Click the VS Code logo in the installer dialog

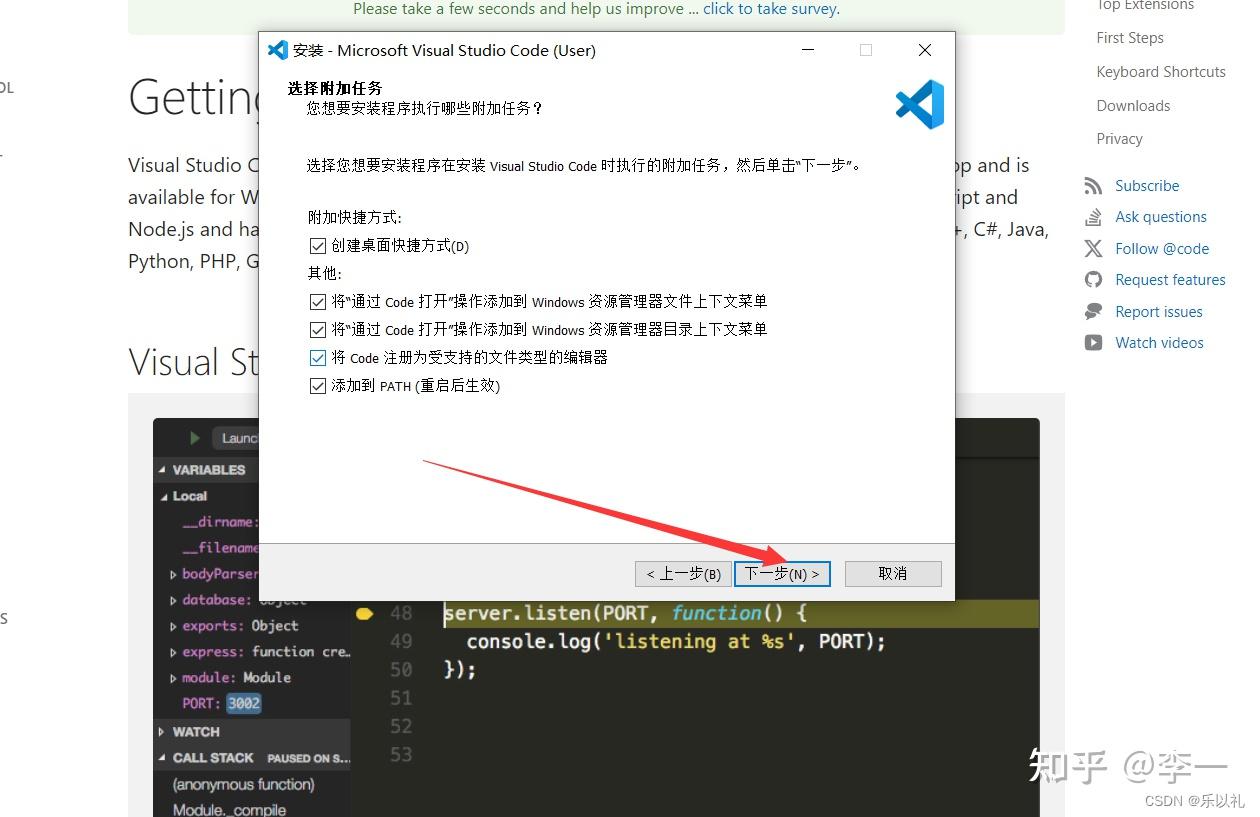918,104
